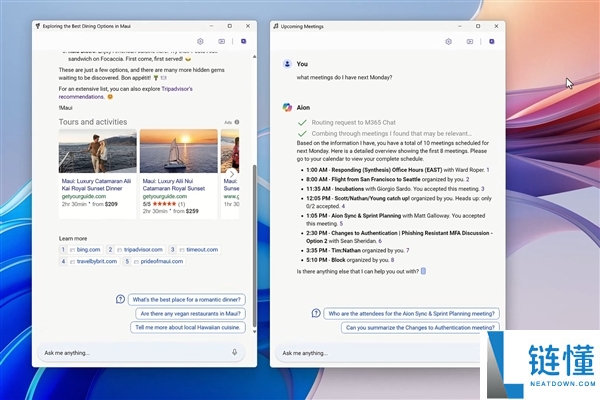
Task: Click 'Tours and activities' heading
Action: [93, 122]
